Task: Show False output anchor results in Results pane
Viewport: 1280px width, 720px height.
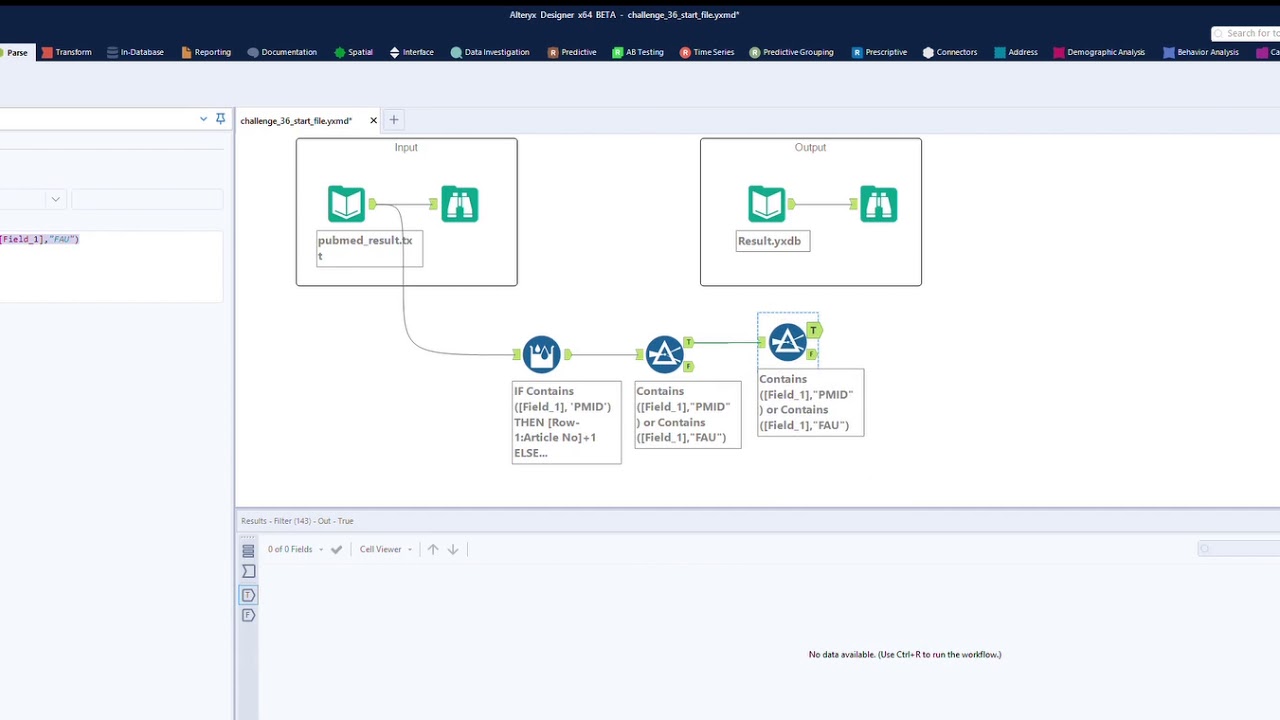Action: pyautogui.click(x=248, y=616)
